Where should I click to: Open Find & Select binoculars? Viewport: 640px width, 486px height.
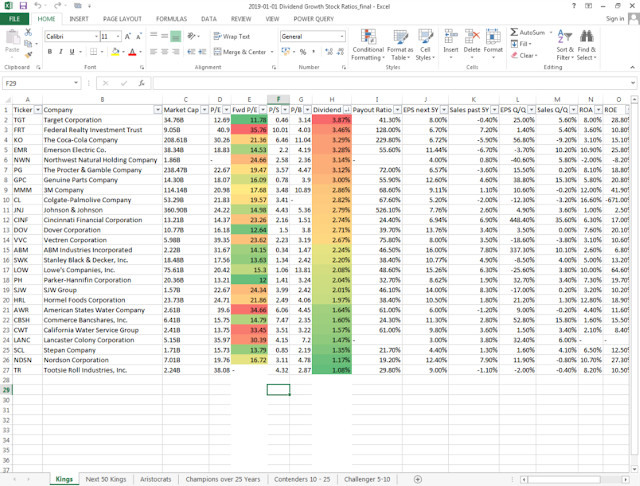[587, 45]
